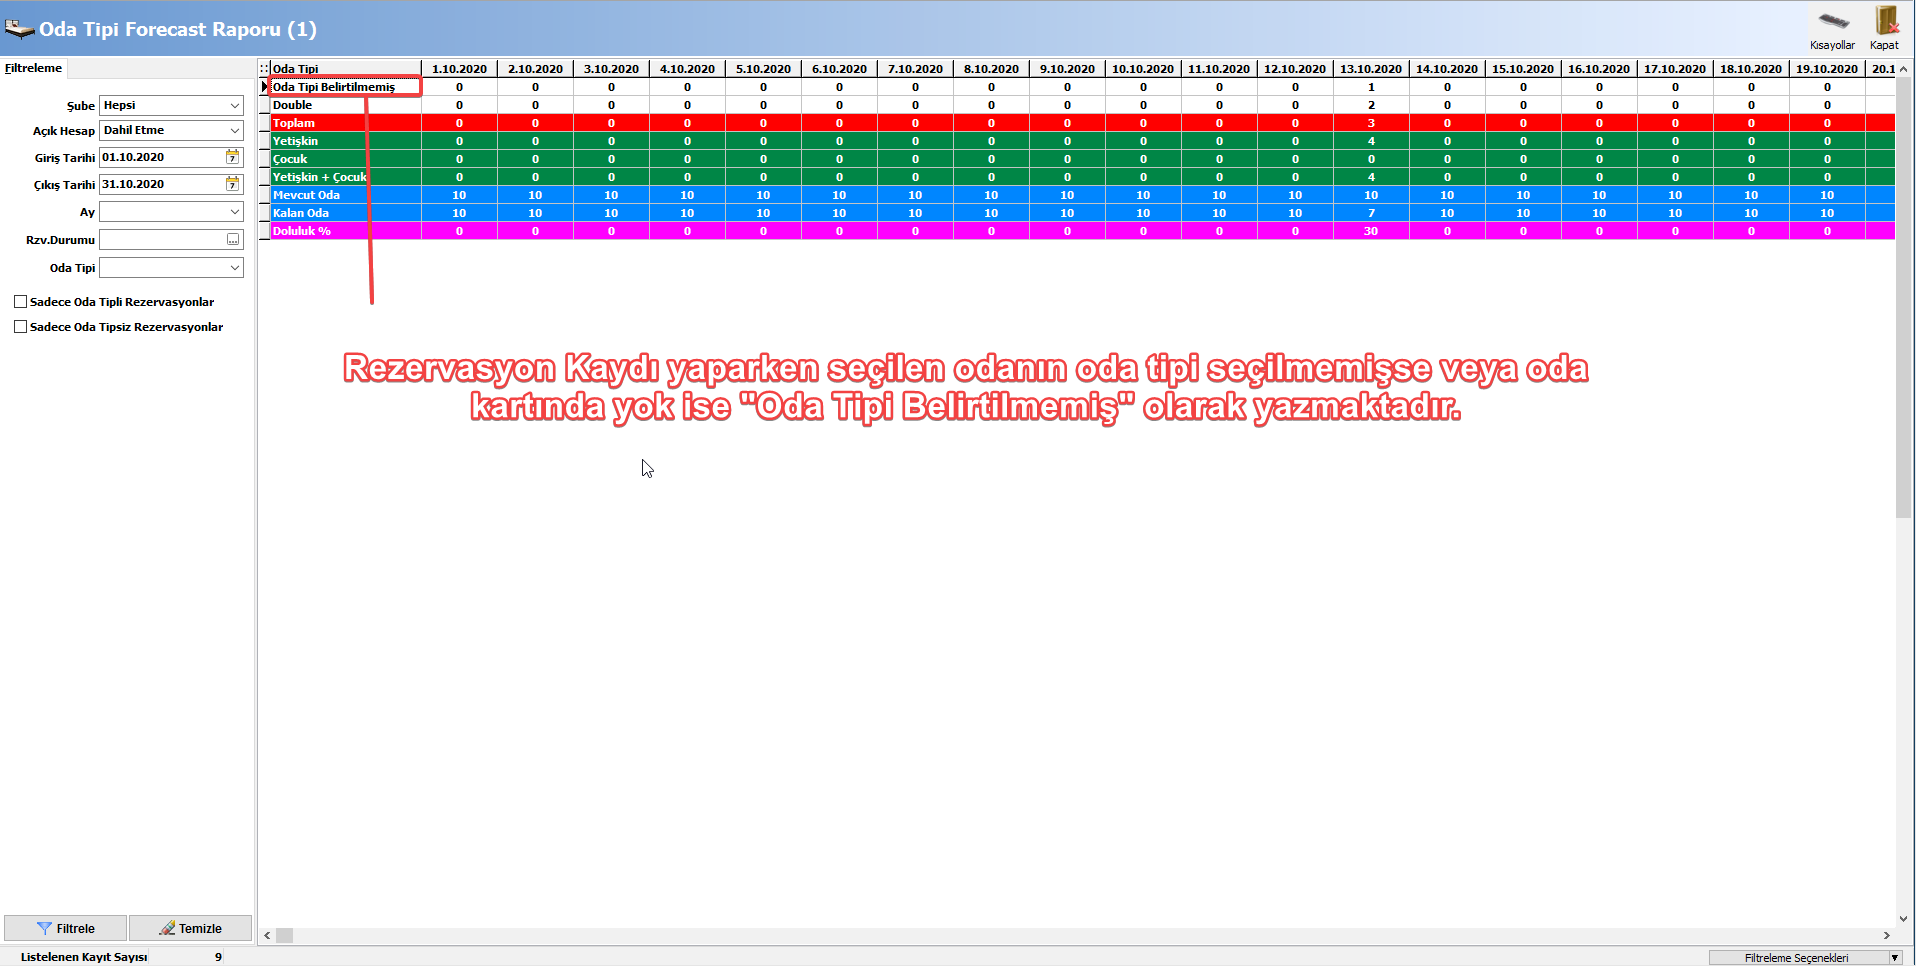Expand the Şube dropdown showing Hepsi
The height and width of the screenshot is (967, 1917).
[x=235, y=105]
